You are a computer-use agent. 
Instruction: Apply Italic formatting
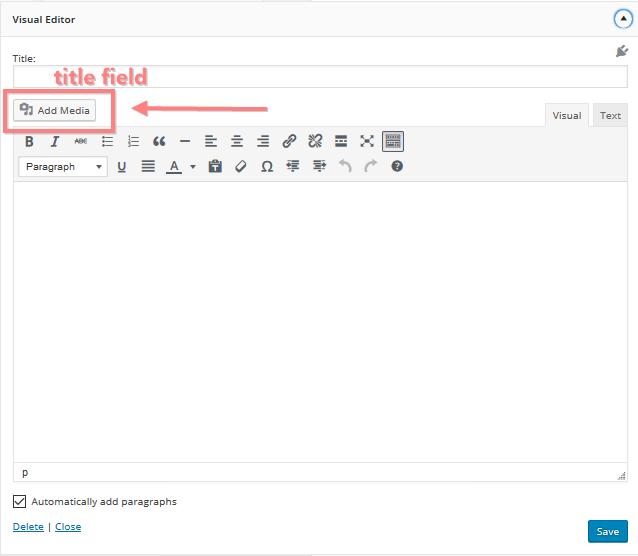pyautogui.click(x=55, y=142)
